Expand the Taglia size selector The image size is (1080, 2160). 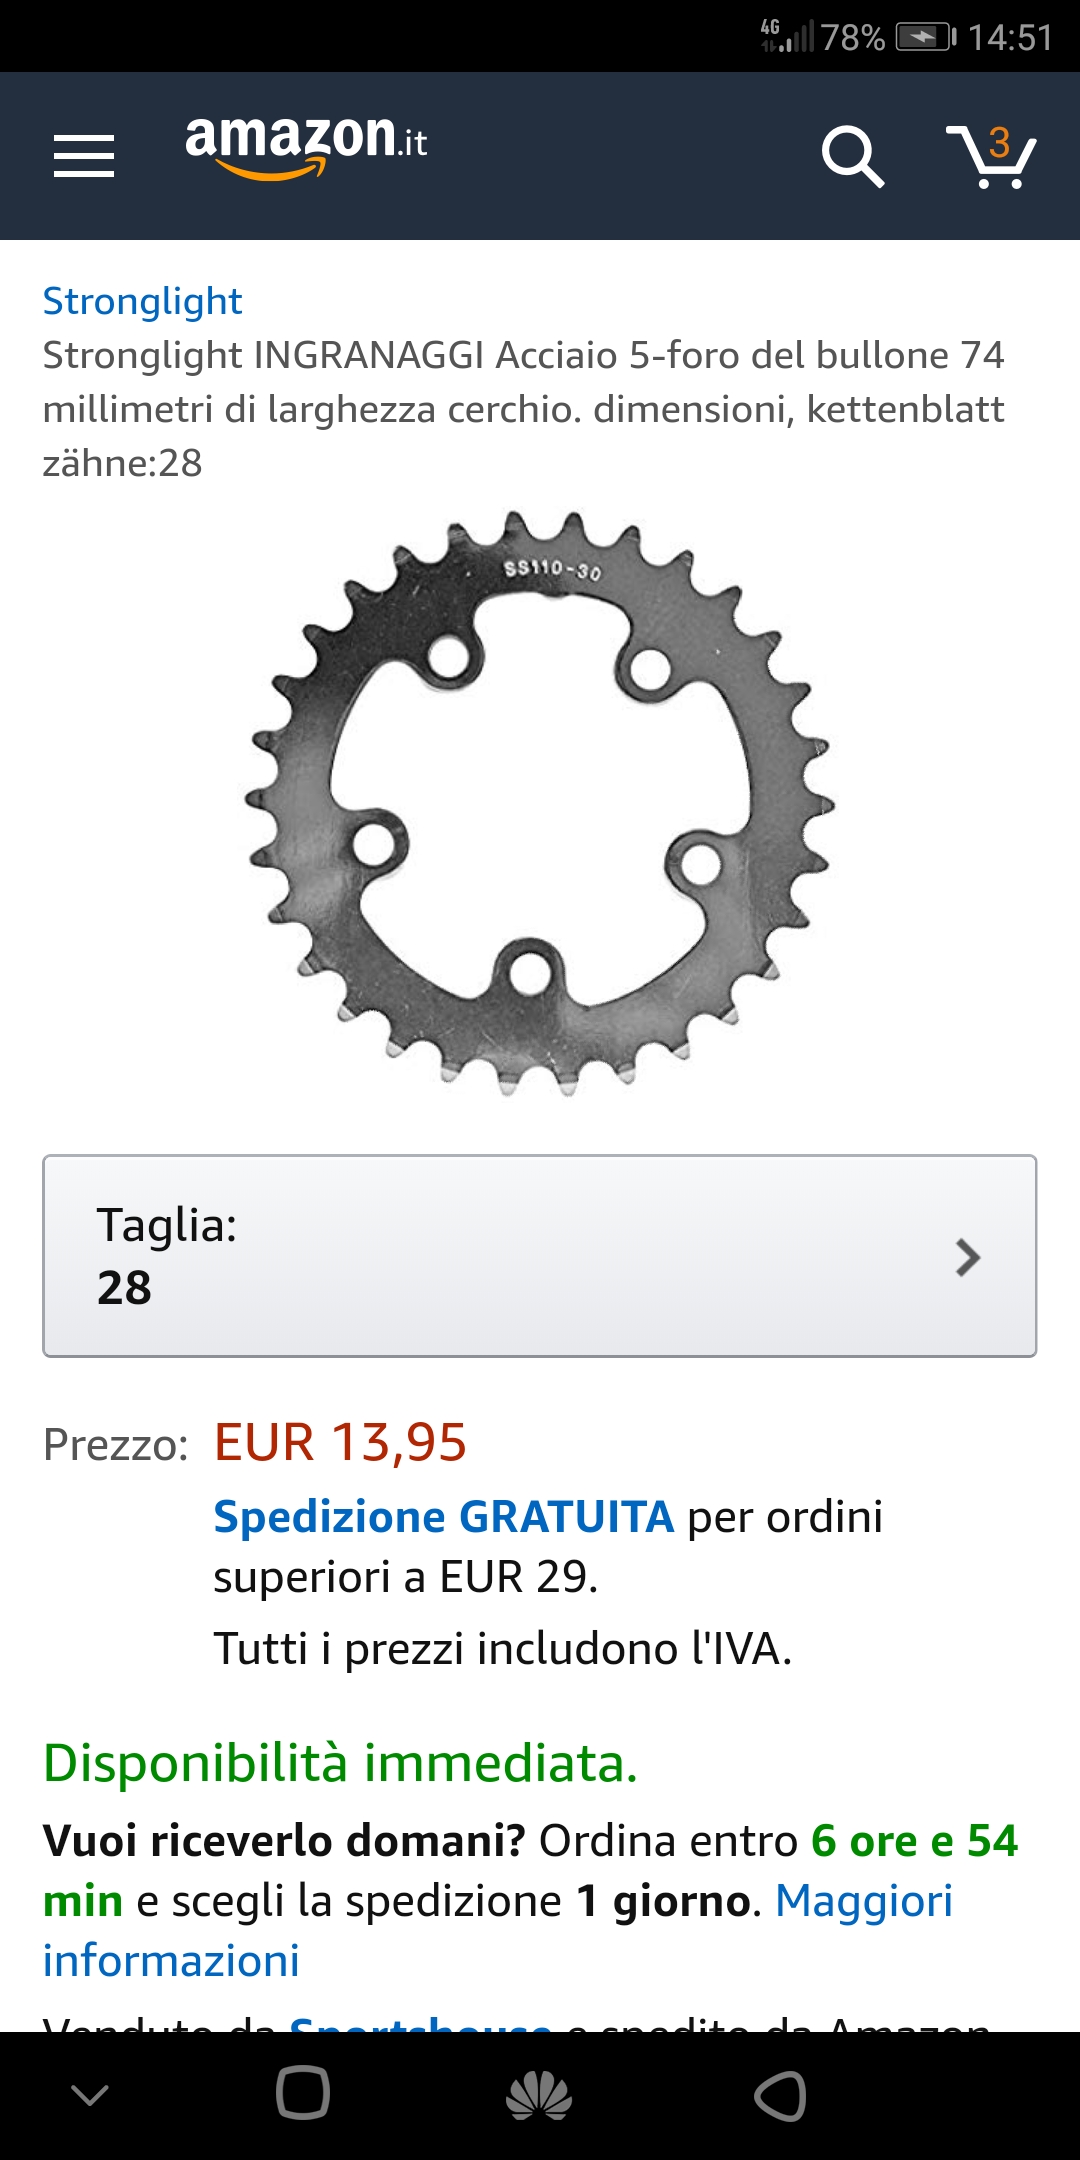[539, 1256]
